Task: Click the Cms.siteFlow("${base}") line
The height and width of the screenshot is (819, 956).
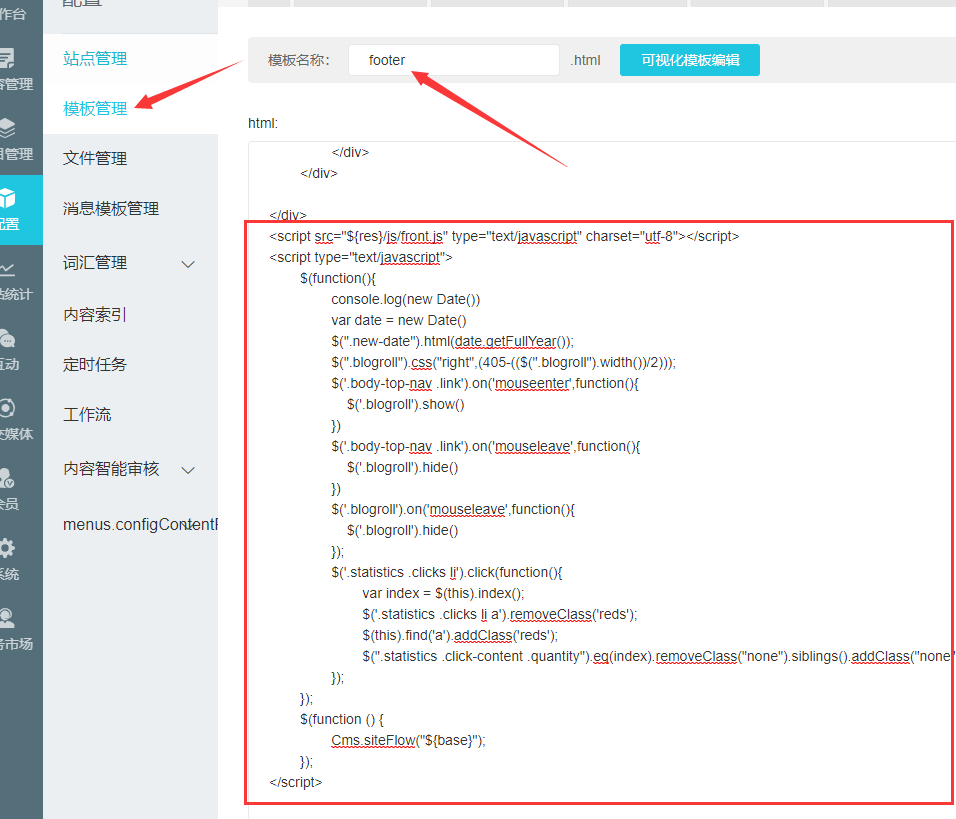Action: coord(408,740)
